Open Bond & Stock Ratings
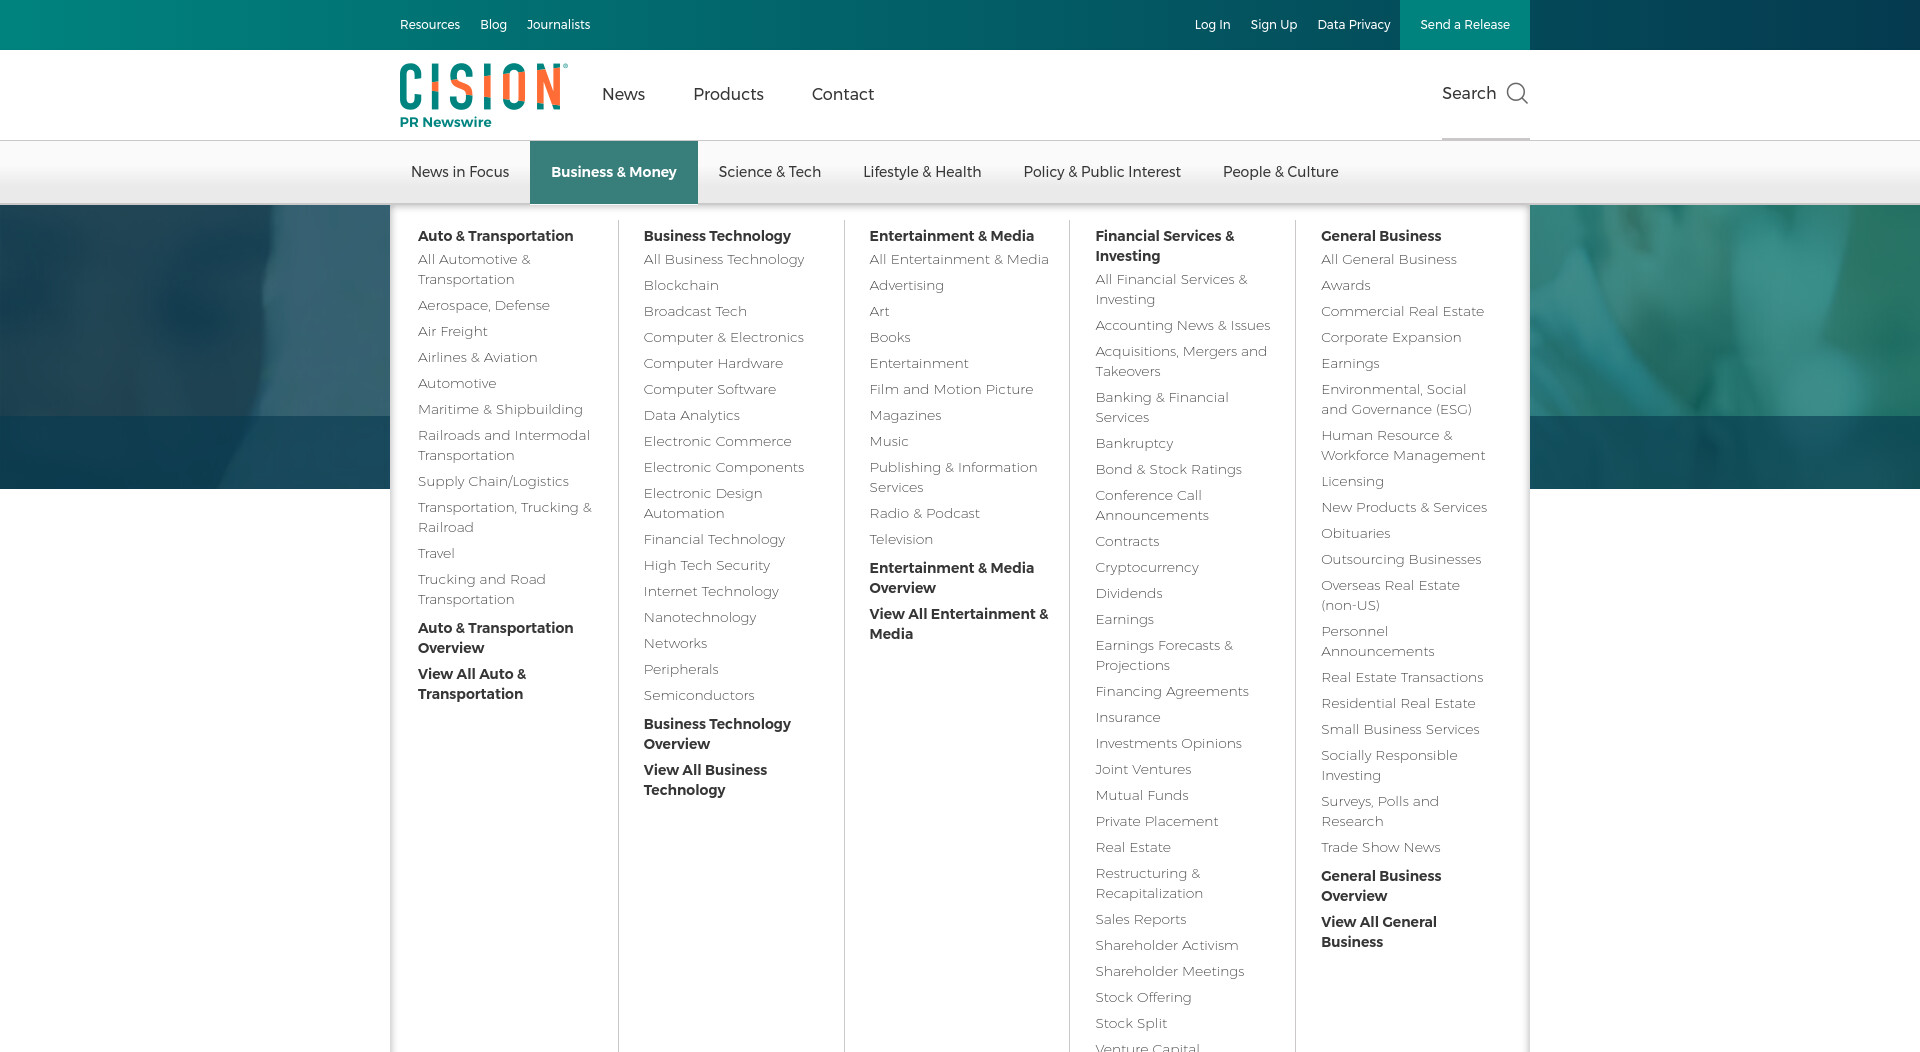 [1168, 470]
